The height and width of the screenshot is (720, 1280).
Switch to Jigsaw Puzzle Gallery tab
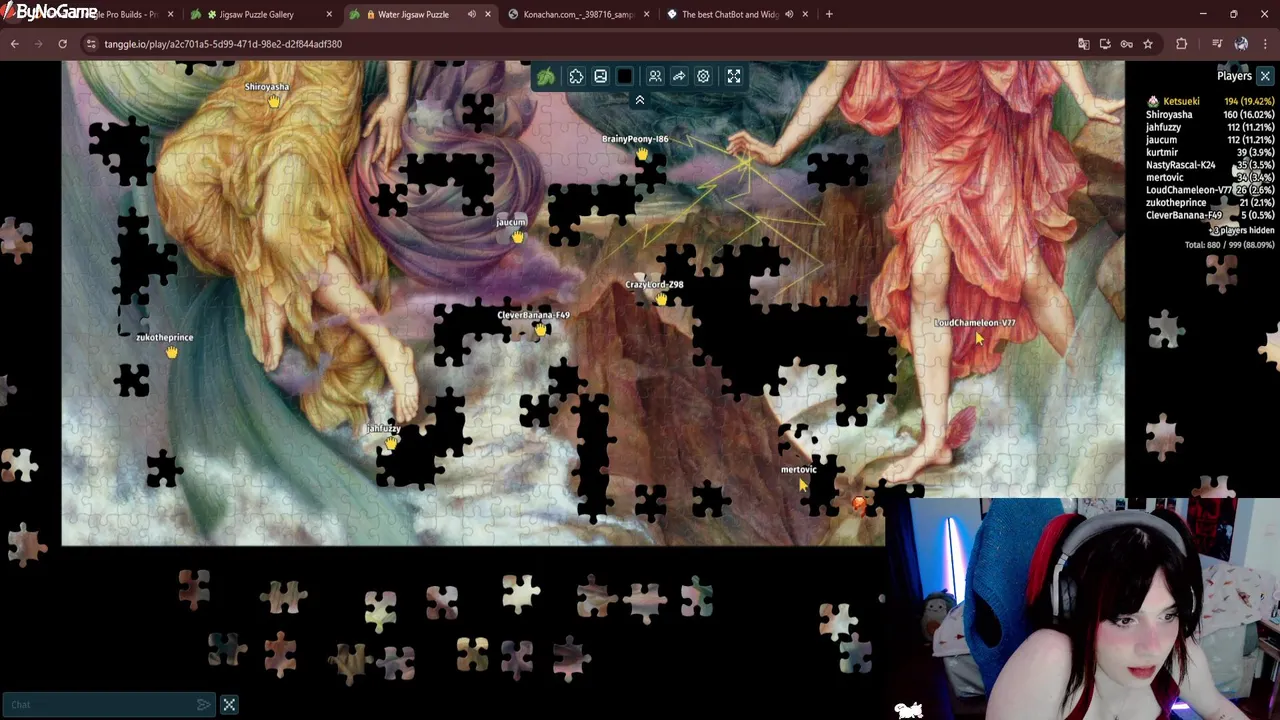[257, 14]
